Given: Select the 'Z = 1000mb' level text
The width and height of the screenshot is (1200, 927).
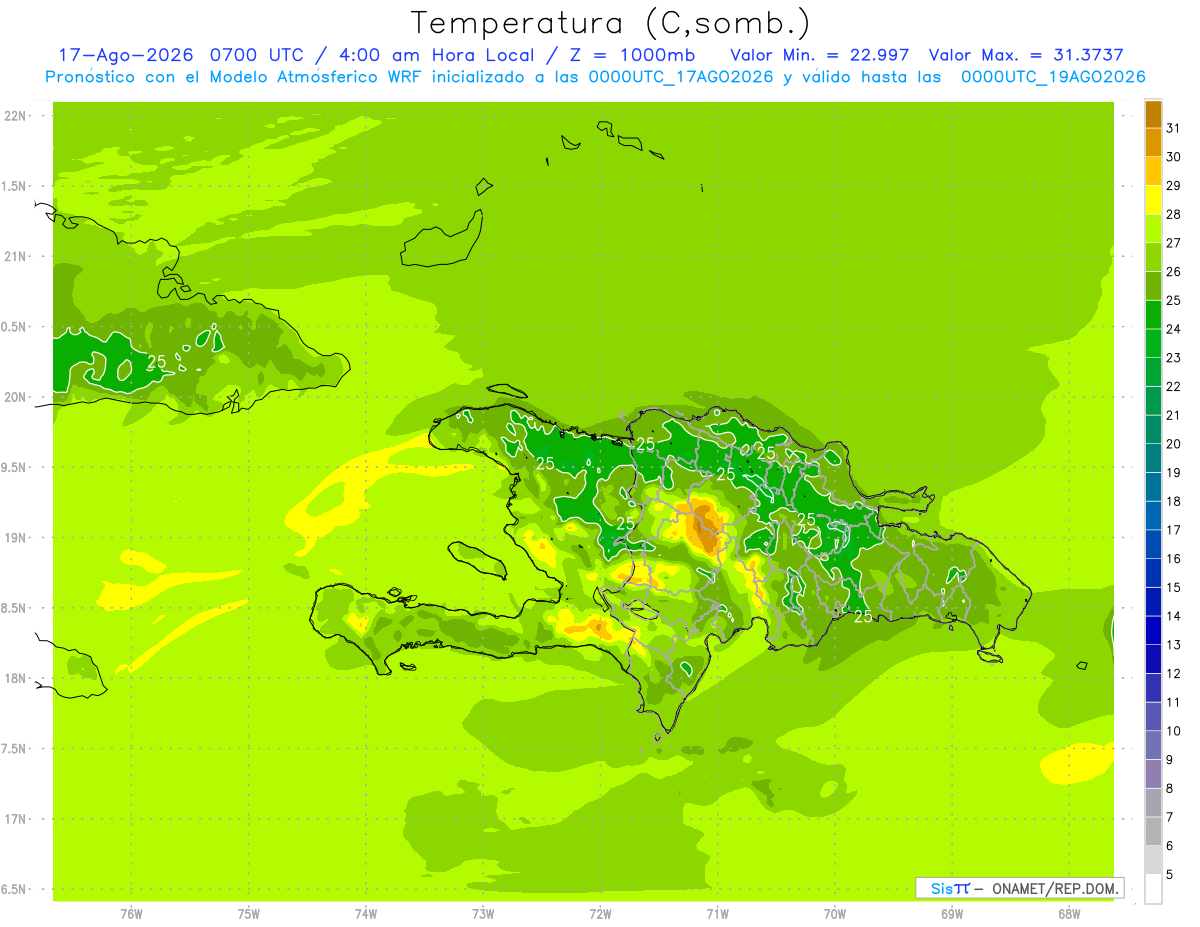Looking at the screenshot, I should point(630,54).
